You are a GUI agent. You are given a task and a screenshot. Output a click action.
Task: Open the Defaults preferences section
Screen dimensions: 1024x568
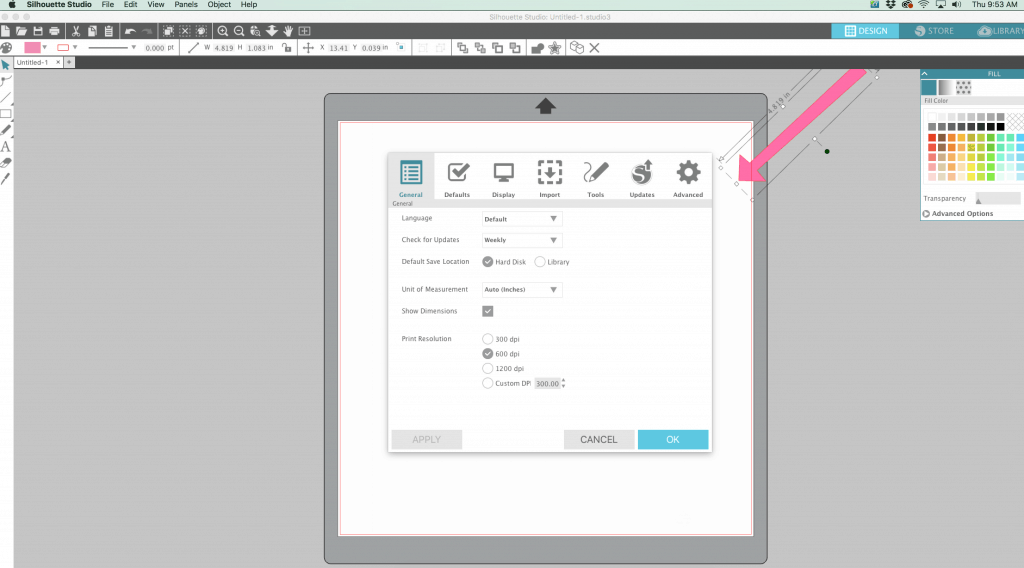tap(457, 179)
